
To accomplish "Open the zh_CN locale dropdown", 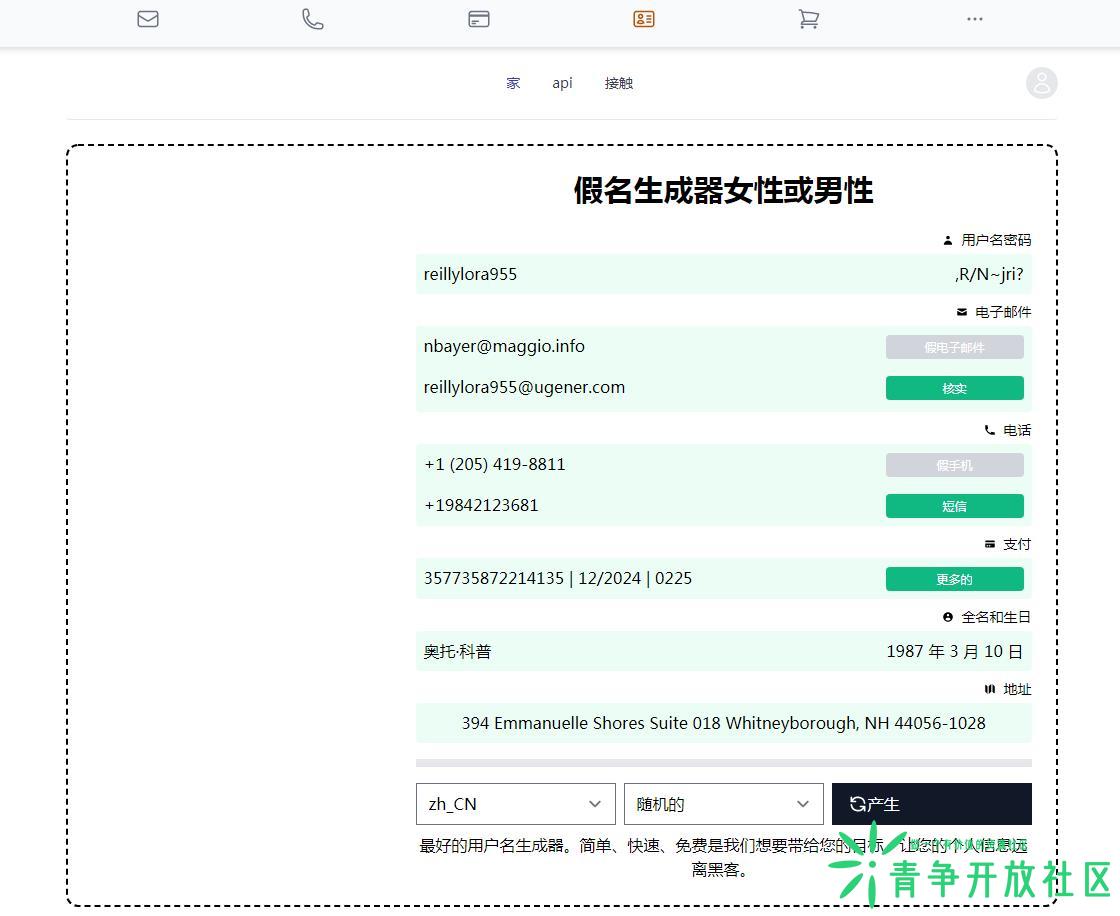I will click(516, 804).
